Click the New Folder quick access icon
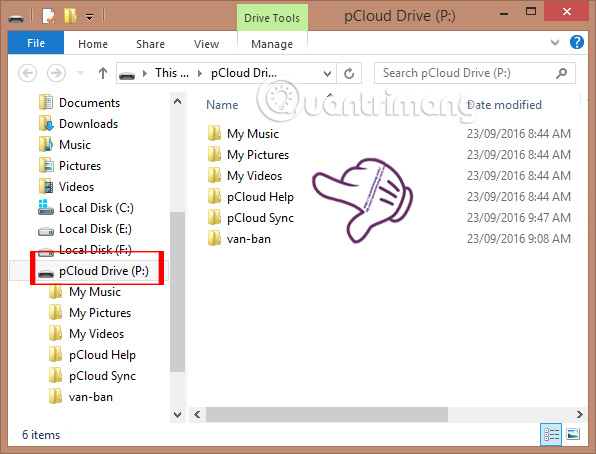 coord(70,16)
